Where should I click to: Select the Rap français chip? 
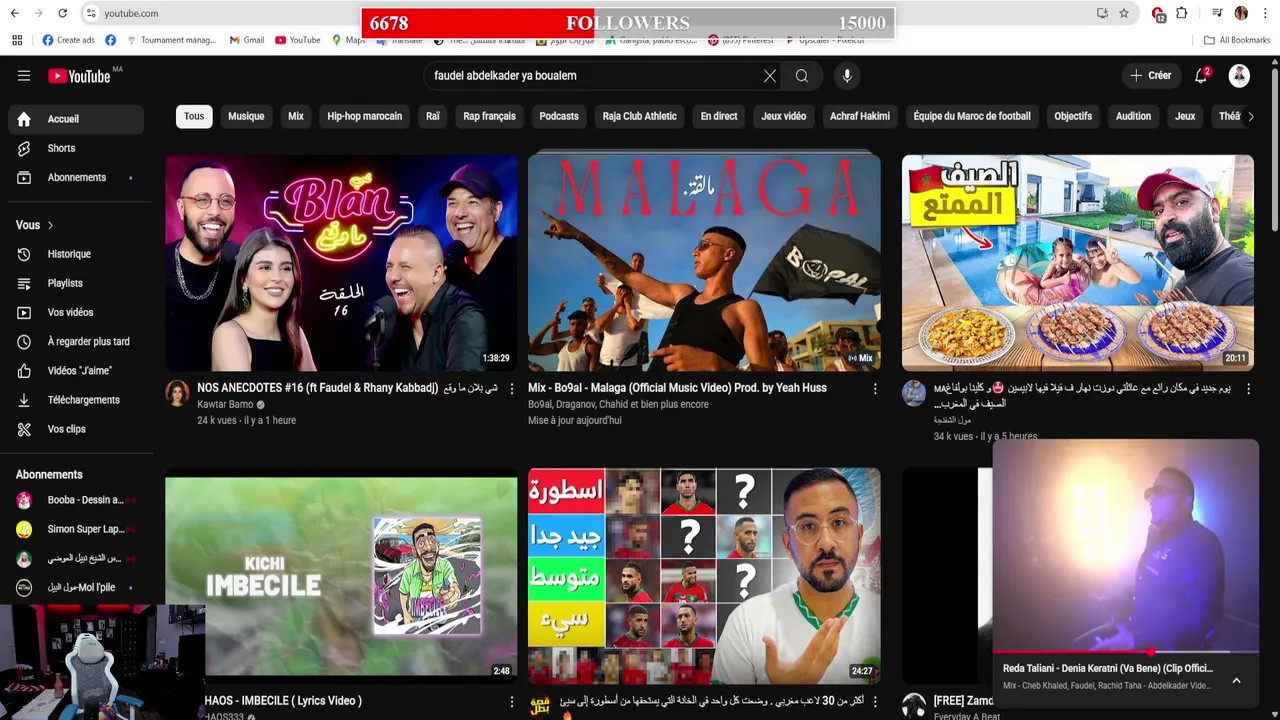489,116
